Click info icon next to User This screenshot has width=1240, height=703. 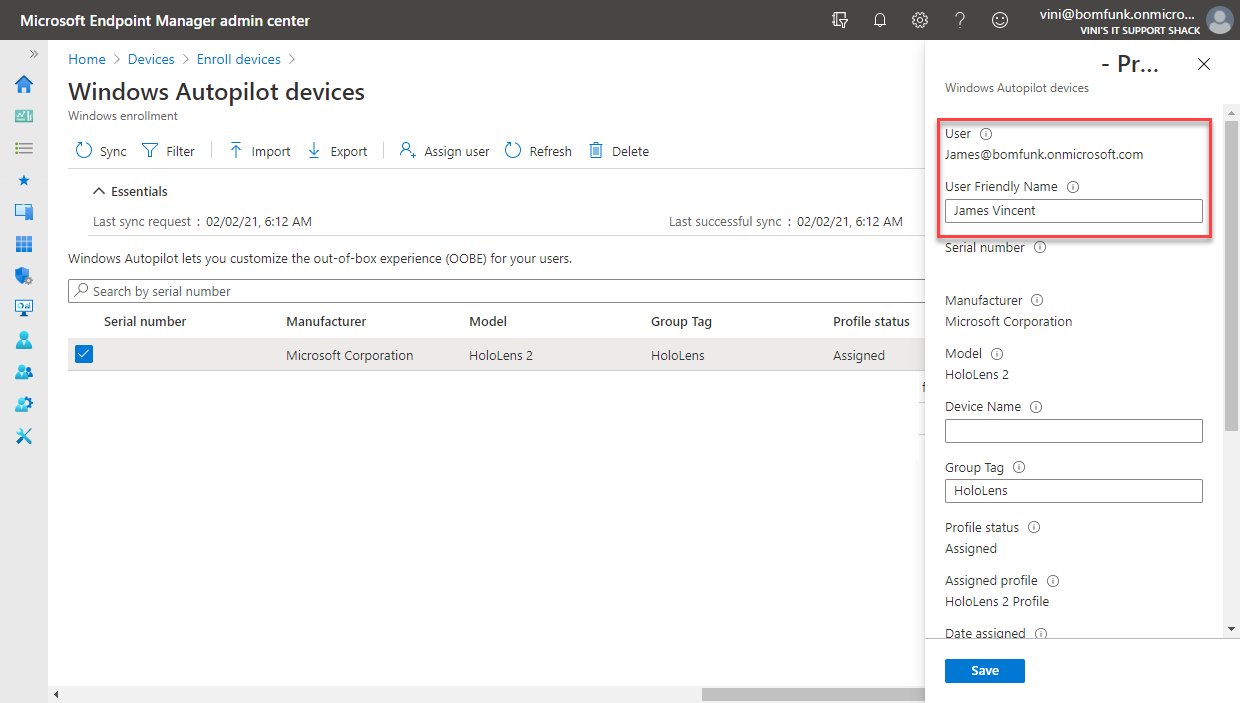986,134
